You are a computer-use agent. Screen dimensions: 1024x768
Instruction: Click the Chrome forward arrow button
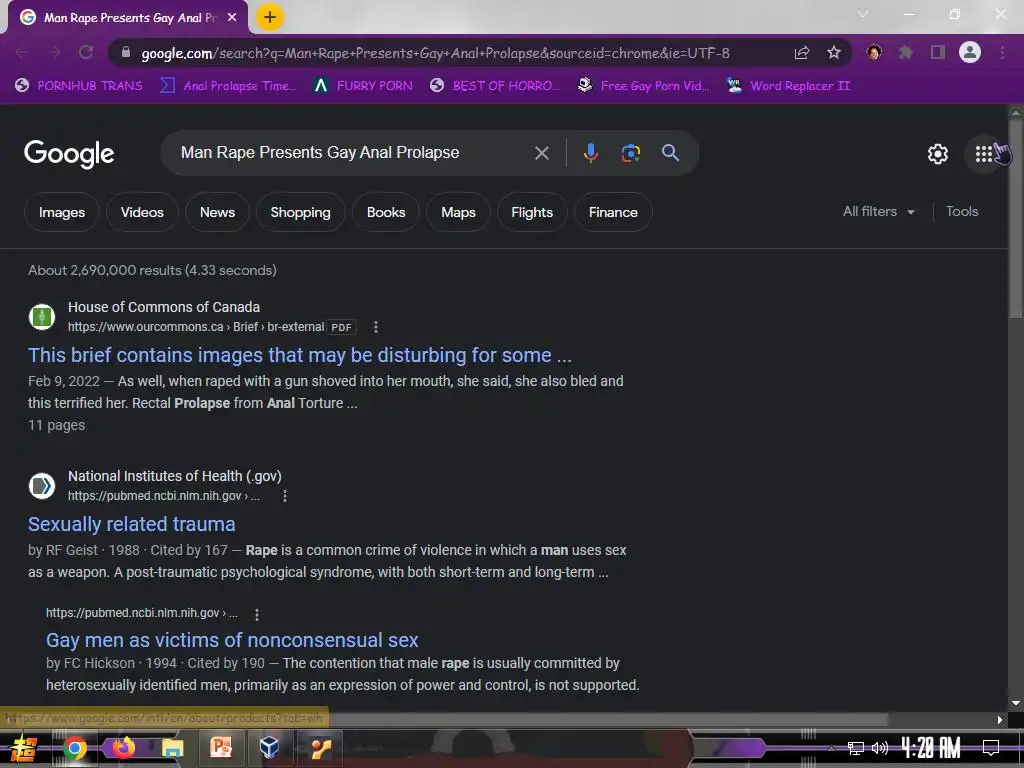click(x=54, y=53)
